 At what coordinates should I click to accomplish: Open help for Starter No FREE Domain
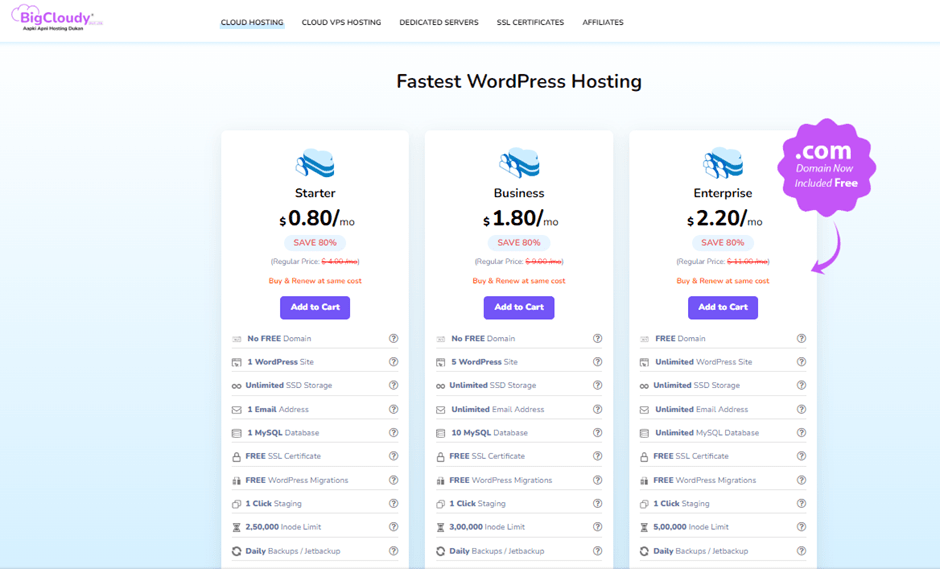point(393,338)
